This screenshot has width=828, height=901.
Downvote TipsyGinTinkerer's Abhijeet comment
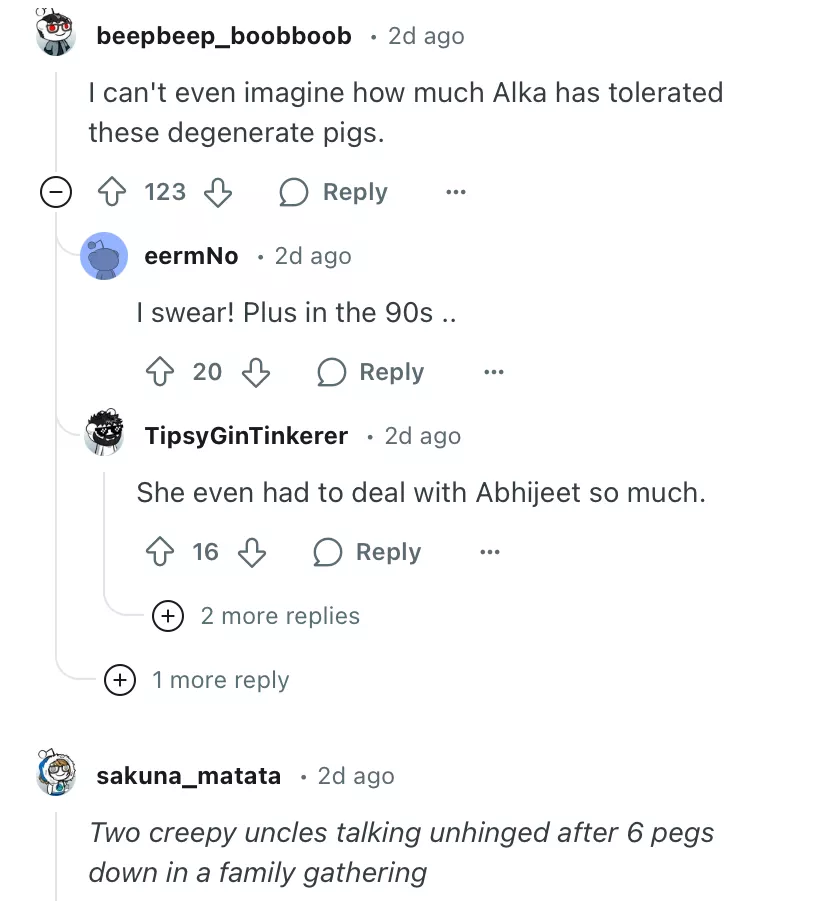coord(253,552)
